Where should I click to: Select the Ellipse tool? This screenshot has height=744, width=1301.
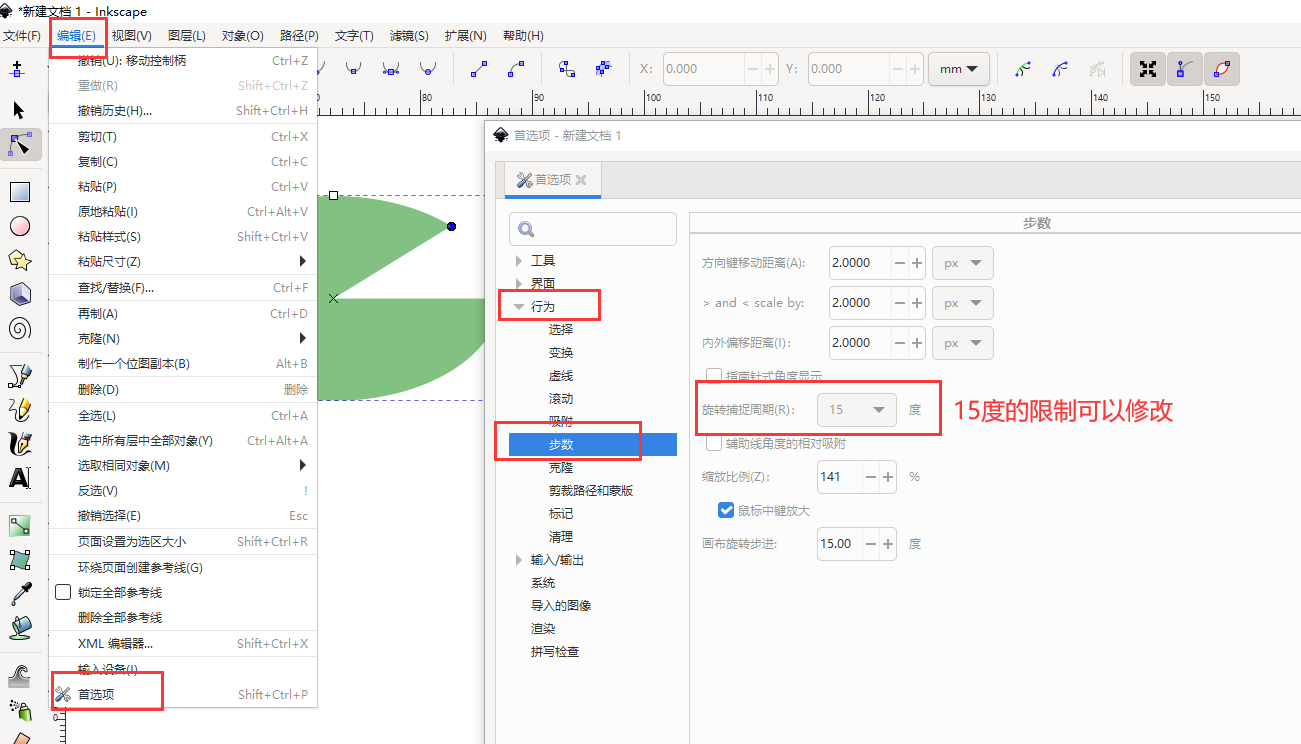click(x=19, y=226)
